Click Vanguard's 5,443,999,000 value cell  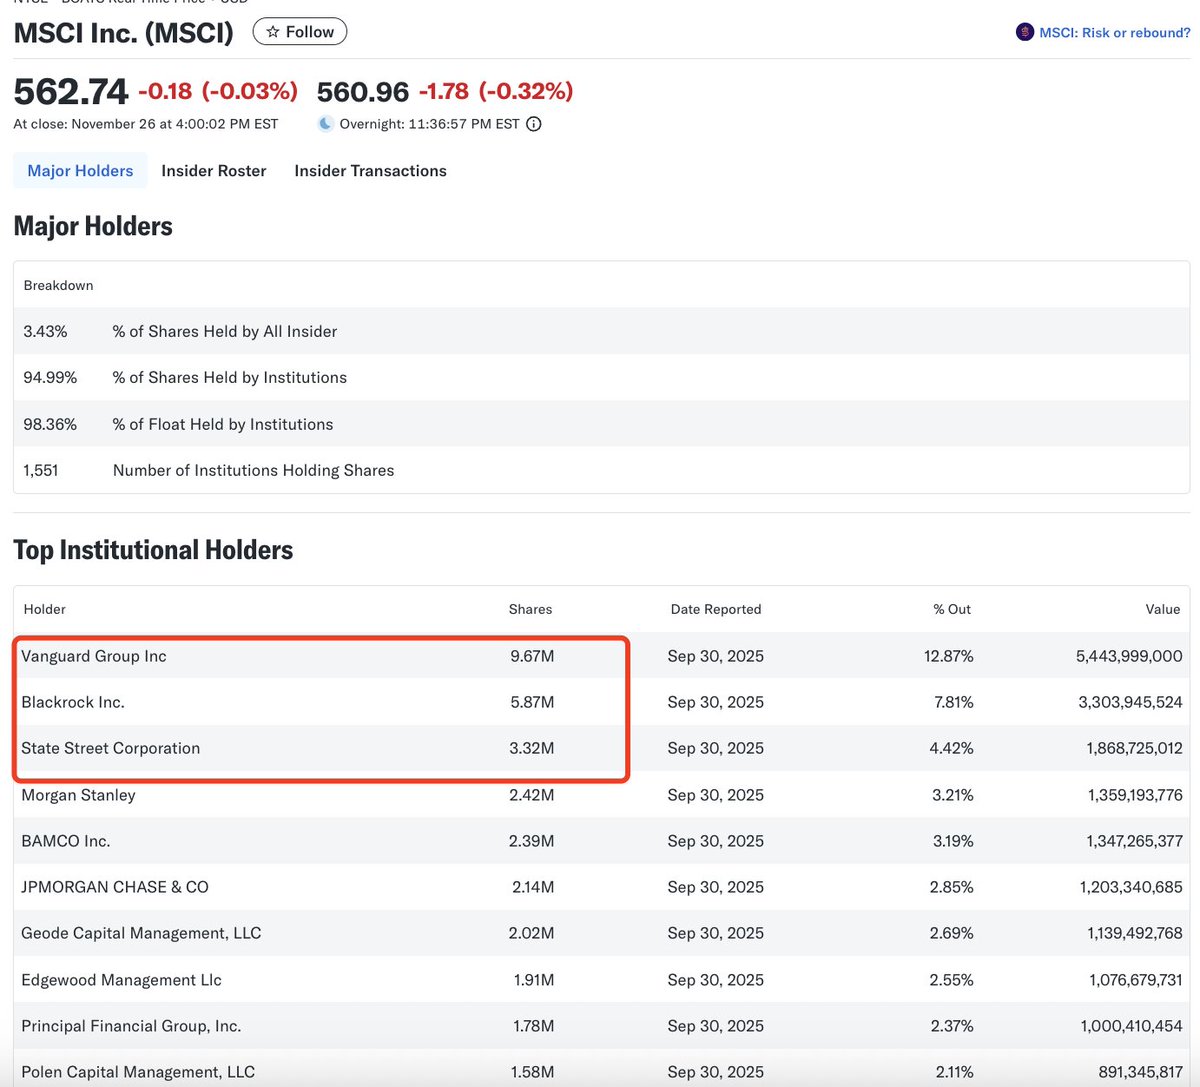click(1129, 656)
